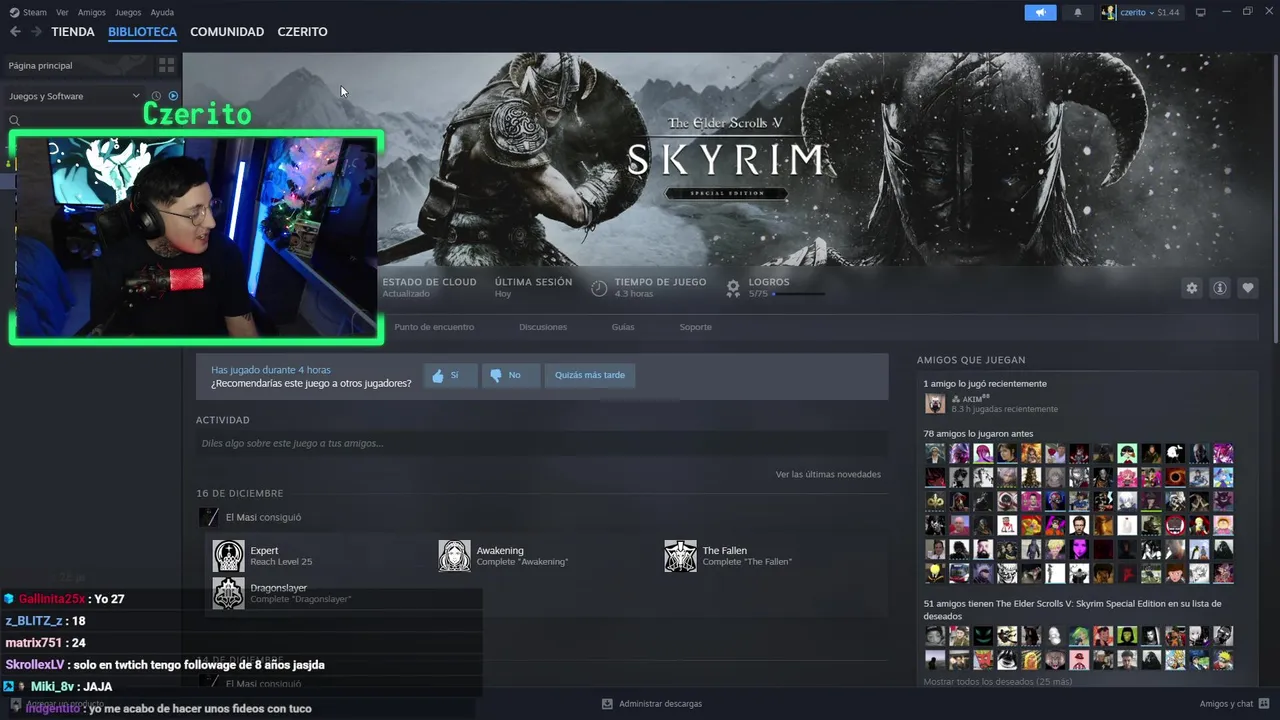Click the ÚLTIMA SESIÓN info
This screenshot has width=1280, height=720.
tap(533, 287)
